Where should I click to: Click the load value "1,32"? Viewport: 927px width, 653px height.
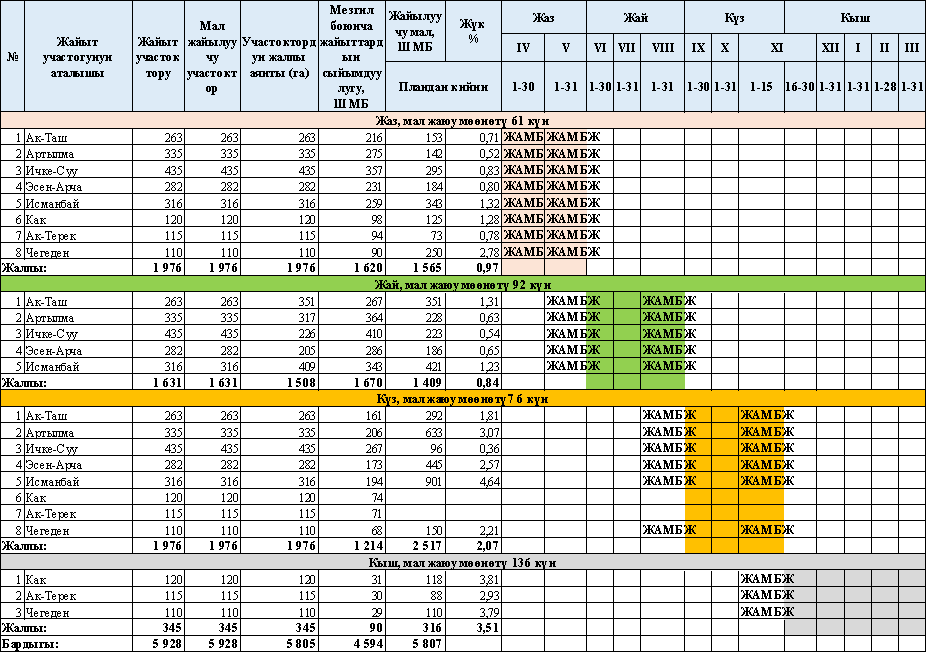(473, 203)
